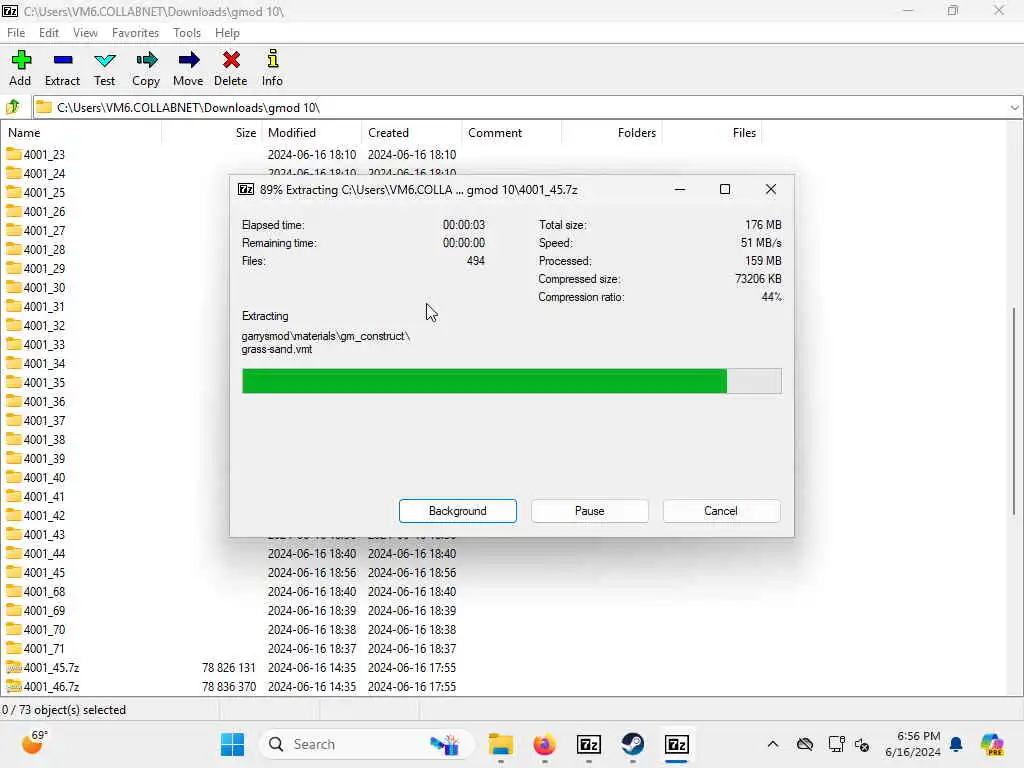Click the taskbar Search box

click(x=366, y=744)
